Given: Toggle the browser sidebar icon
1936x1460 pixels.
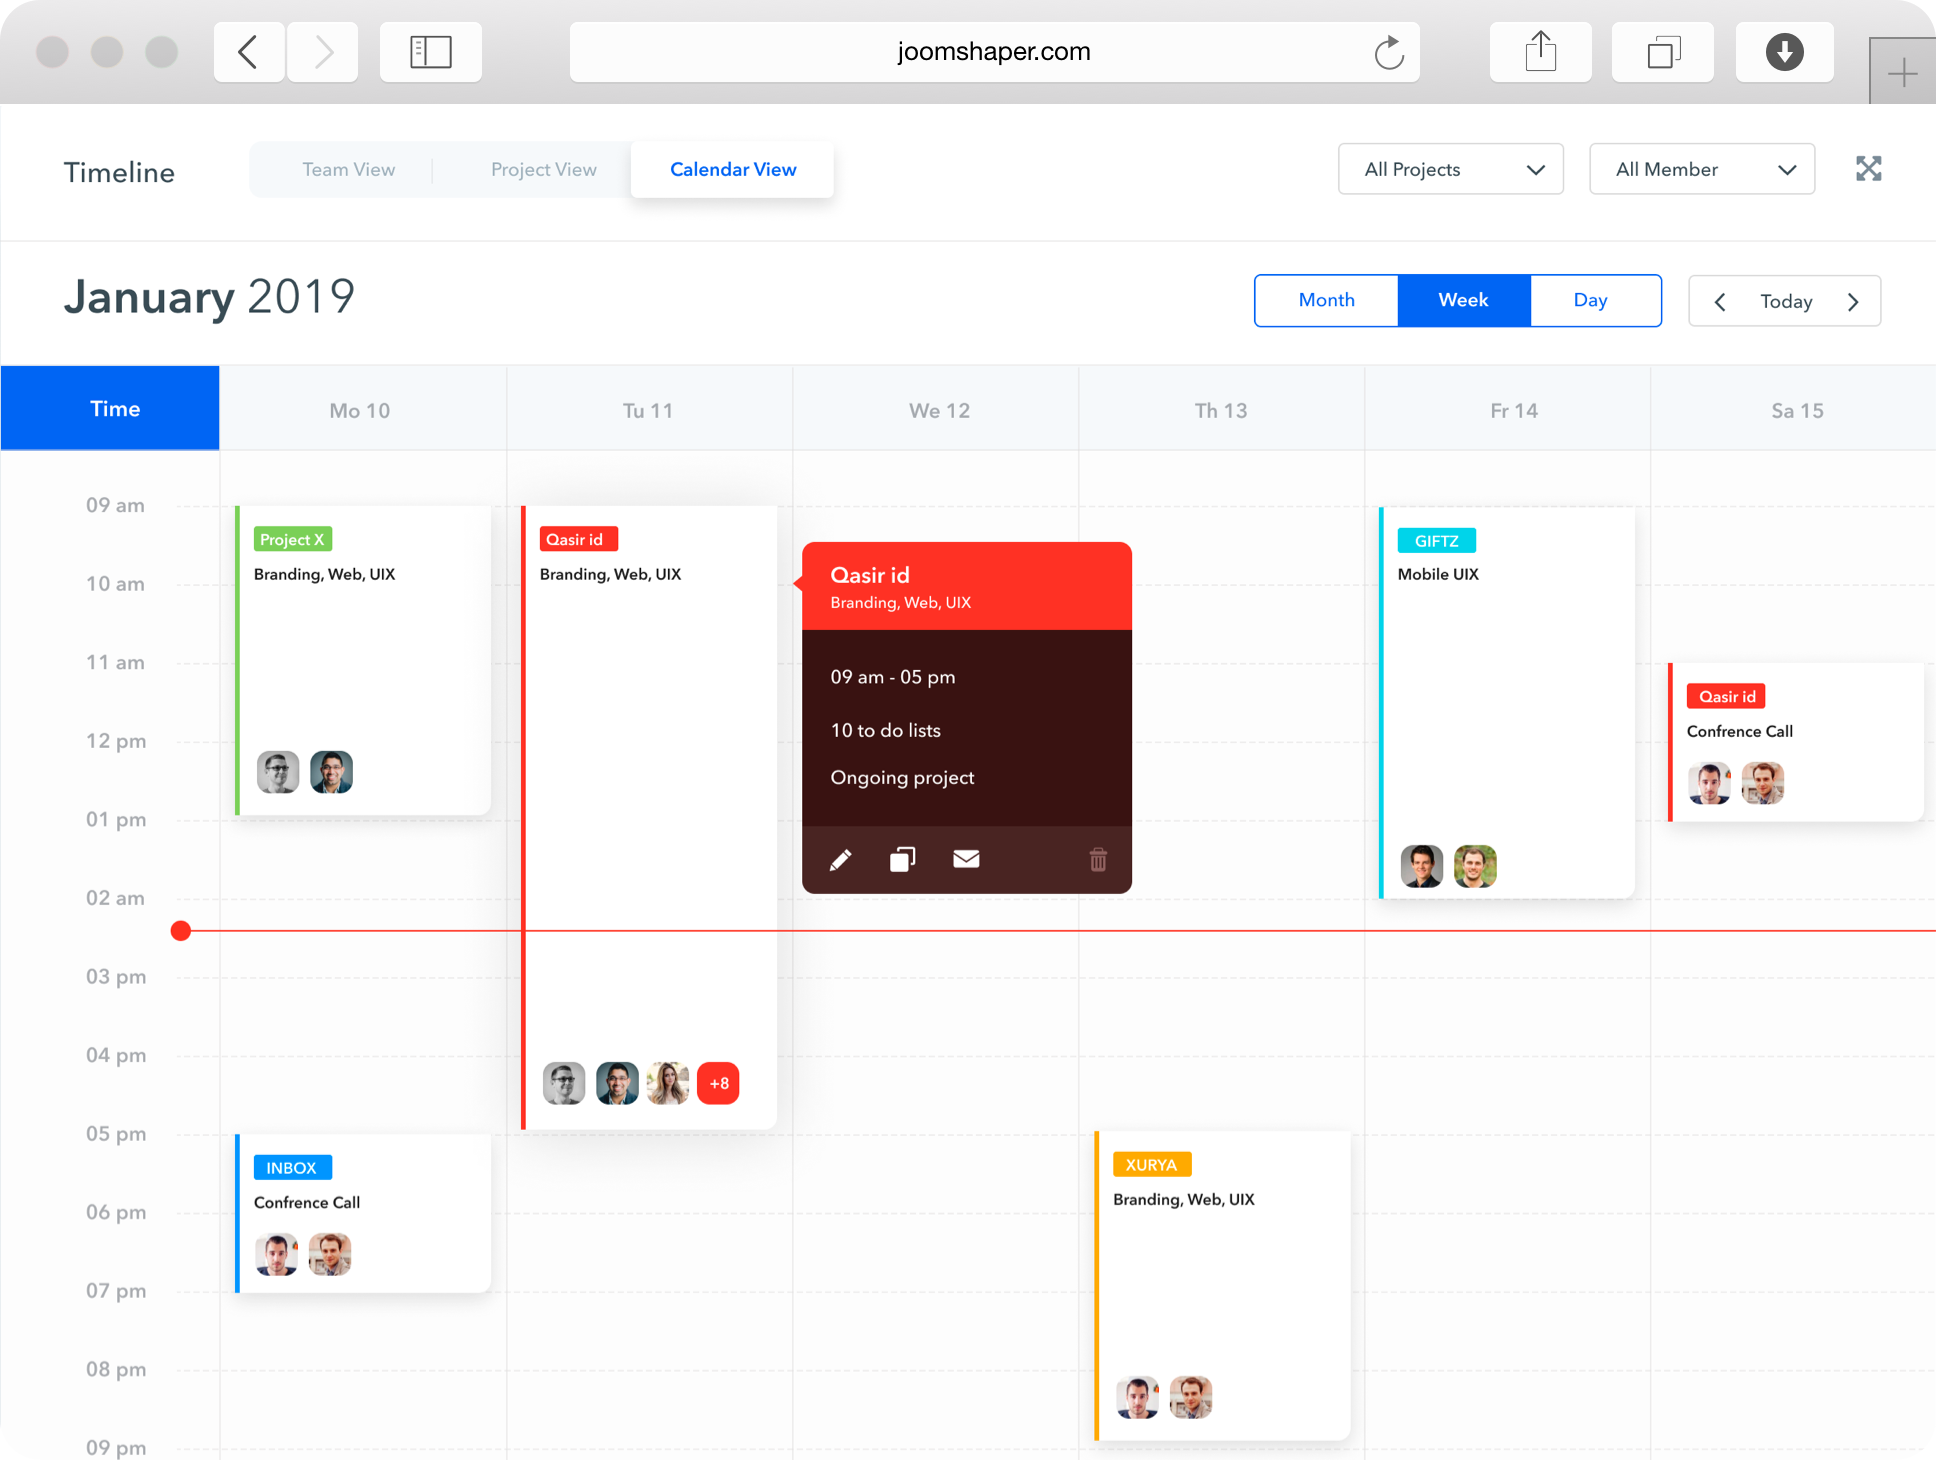Looking at the screenshot, I should [x=431, y=52].
